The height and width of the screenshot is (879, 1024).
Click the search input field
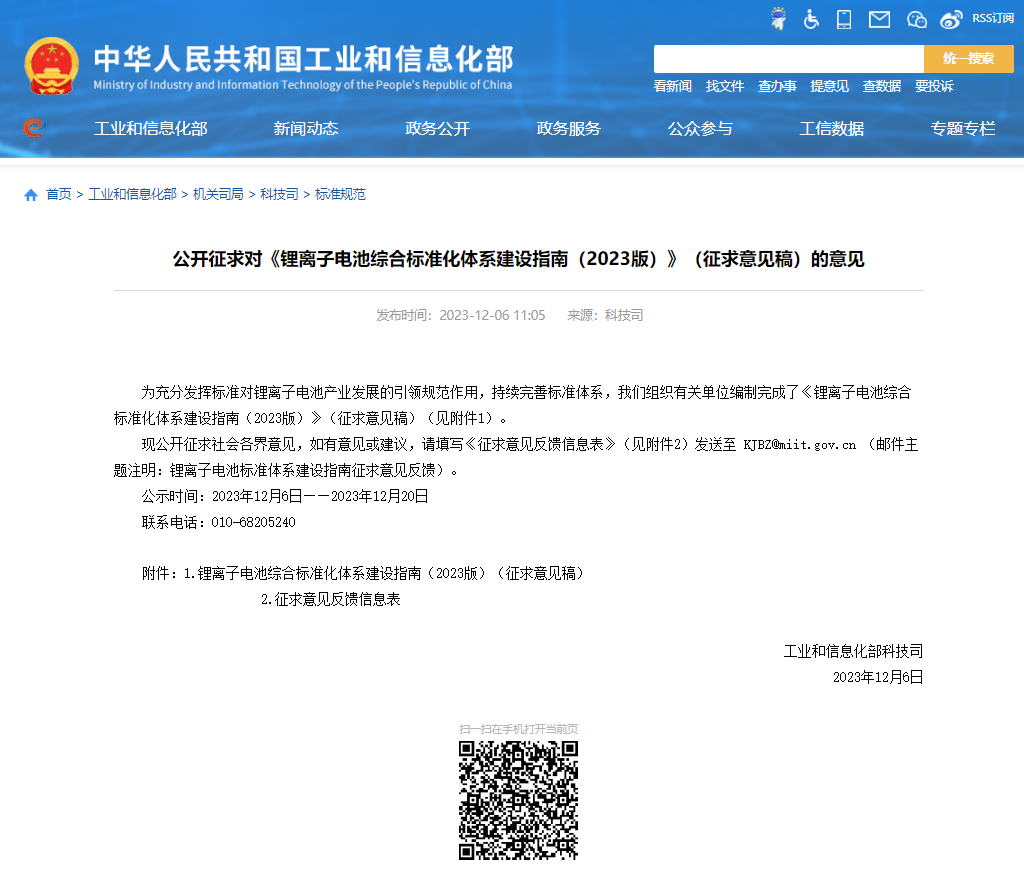coord(788,59)
